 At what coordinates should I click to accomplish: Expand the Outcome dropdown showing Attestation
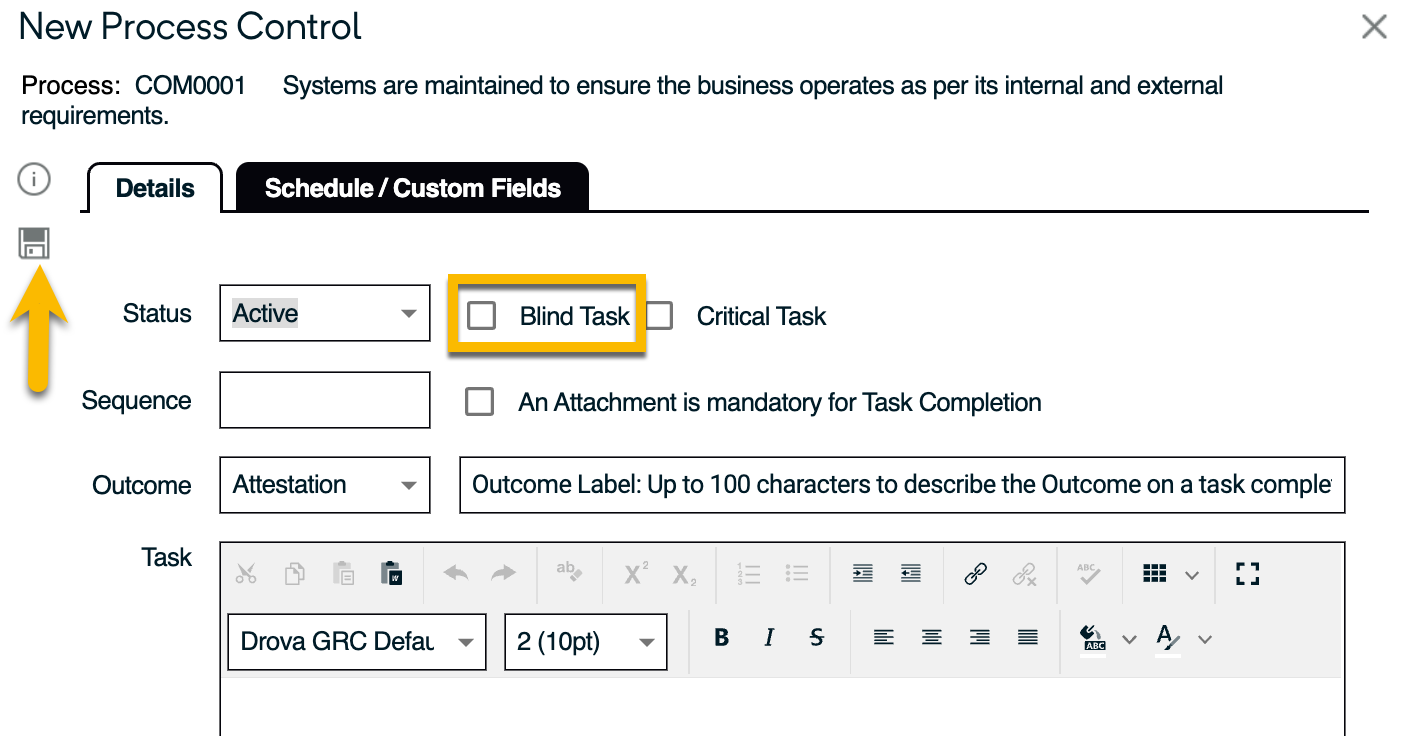pos(324,485)
